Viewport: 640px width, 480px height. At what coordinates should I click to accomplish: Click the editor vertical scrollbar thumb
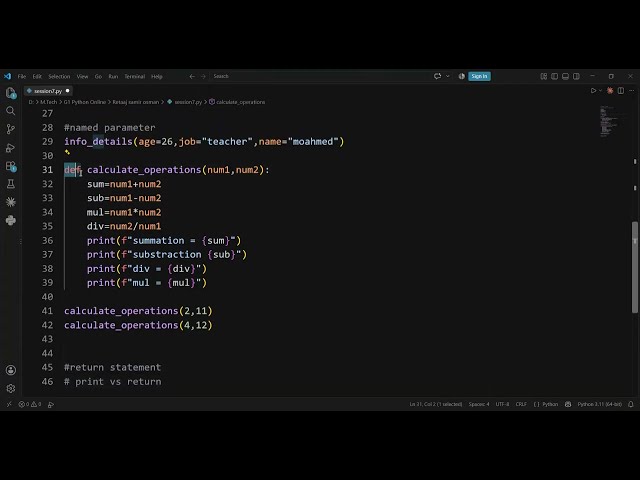[635, 267]
